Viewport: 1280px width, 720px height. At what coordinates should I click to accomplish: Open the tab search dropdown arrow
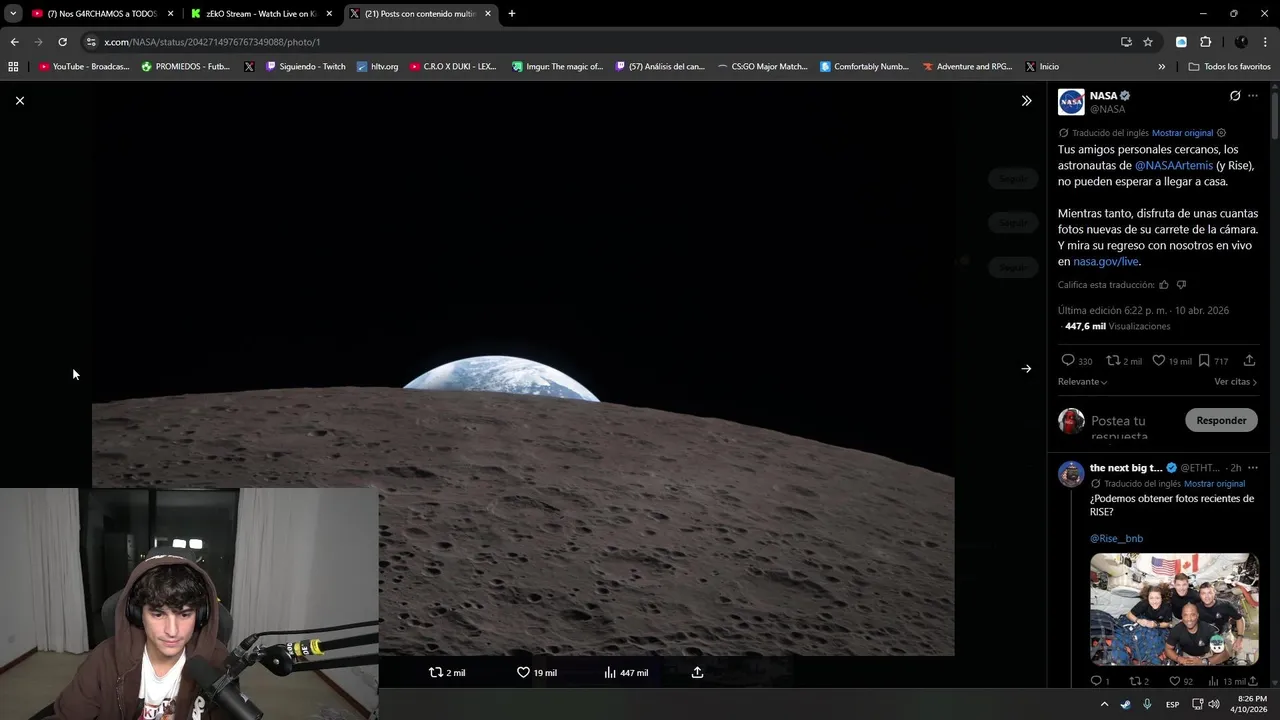pos(12,14)
